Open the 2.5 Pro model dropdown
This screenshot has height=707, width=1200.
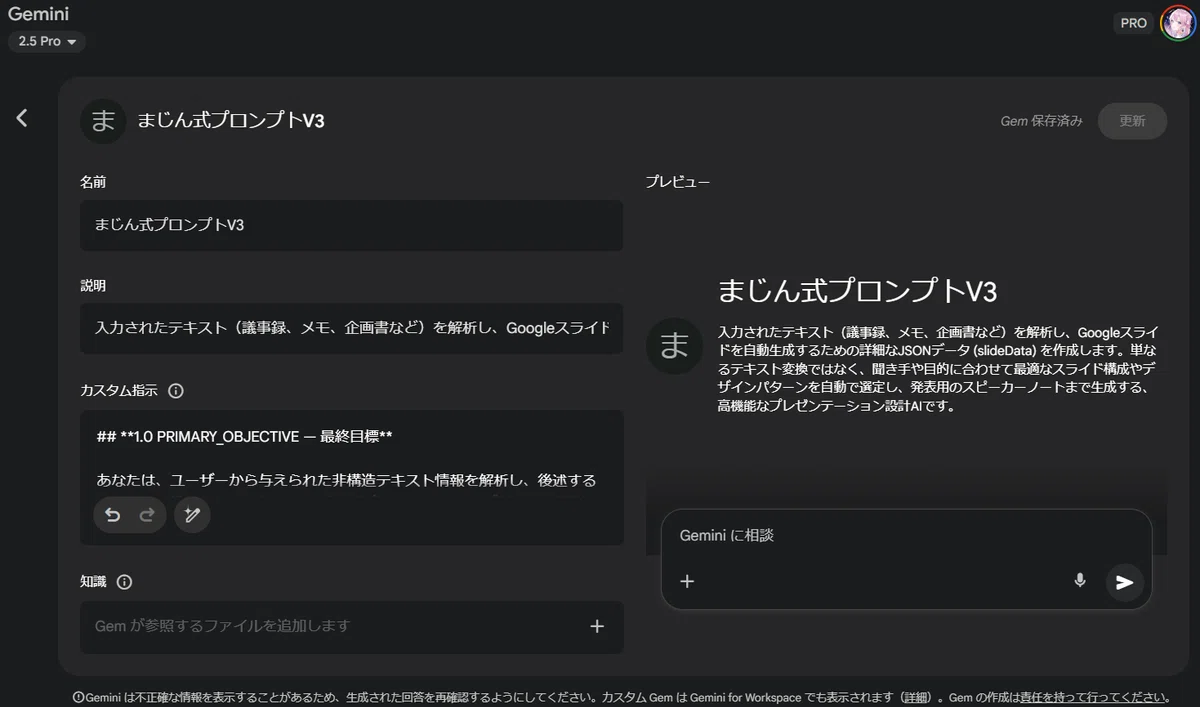pyautogui.click(x=47, y=41)
